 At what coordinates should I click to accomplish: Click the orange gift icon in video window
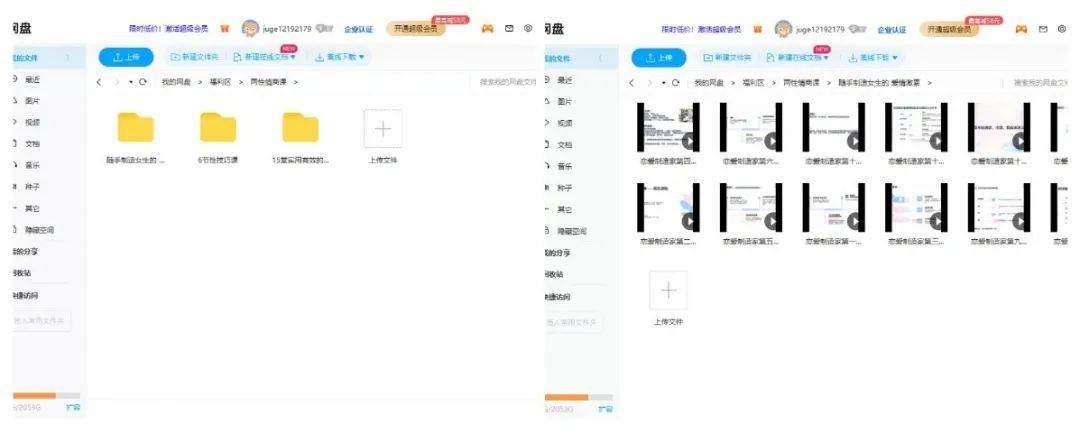click(x=758, y=30)
